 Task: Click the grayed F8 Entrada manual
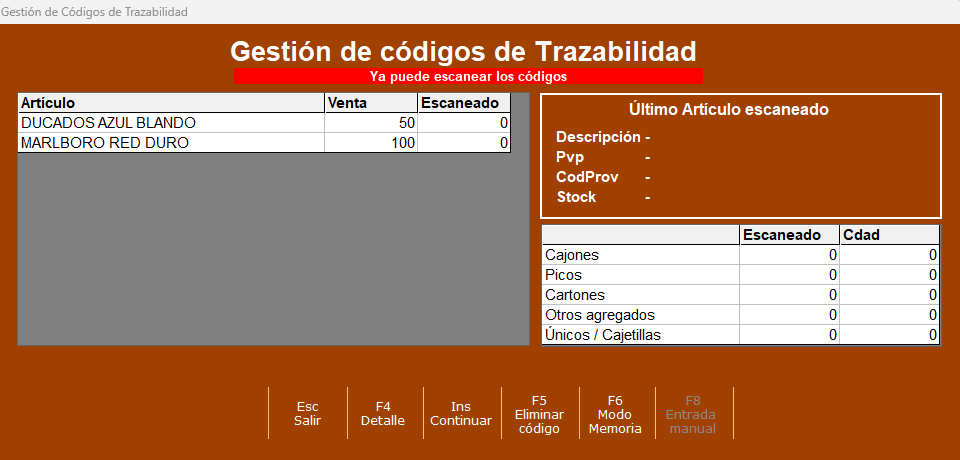coord(692,413)
